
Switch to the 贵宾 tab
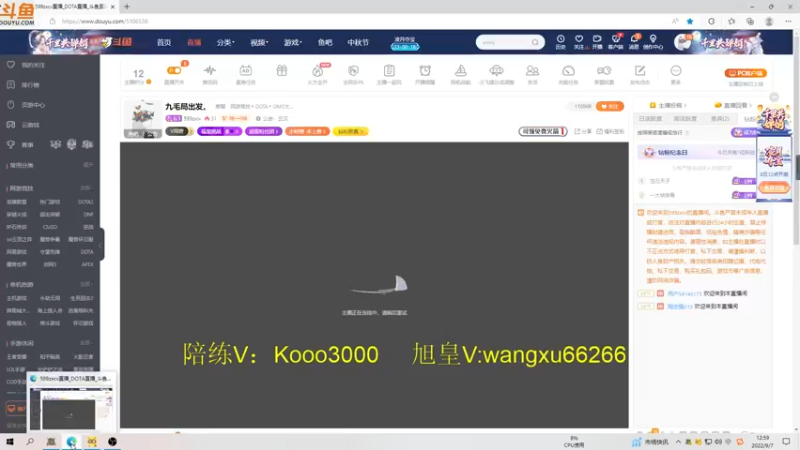(720, 118)
